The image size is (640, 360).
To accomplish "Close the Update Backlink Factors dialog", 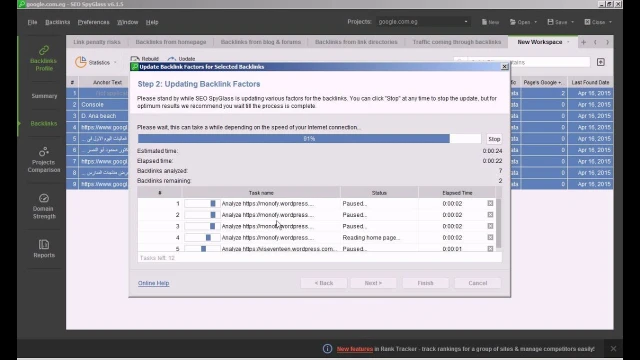I will point(504,67).
